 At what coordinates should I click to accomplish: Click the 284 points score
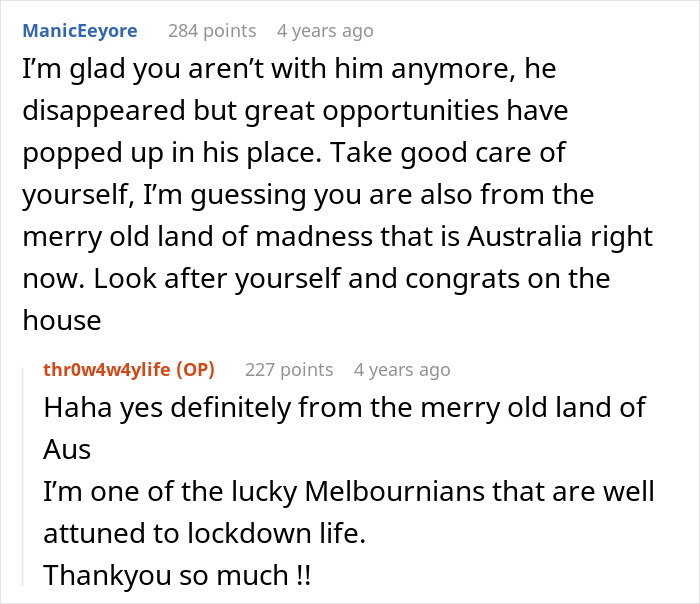[x=212, y=31]
